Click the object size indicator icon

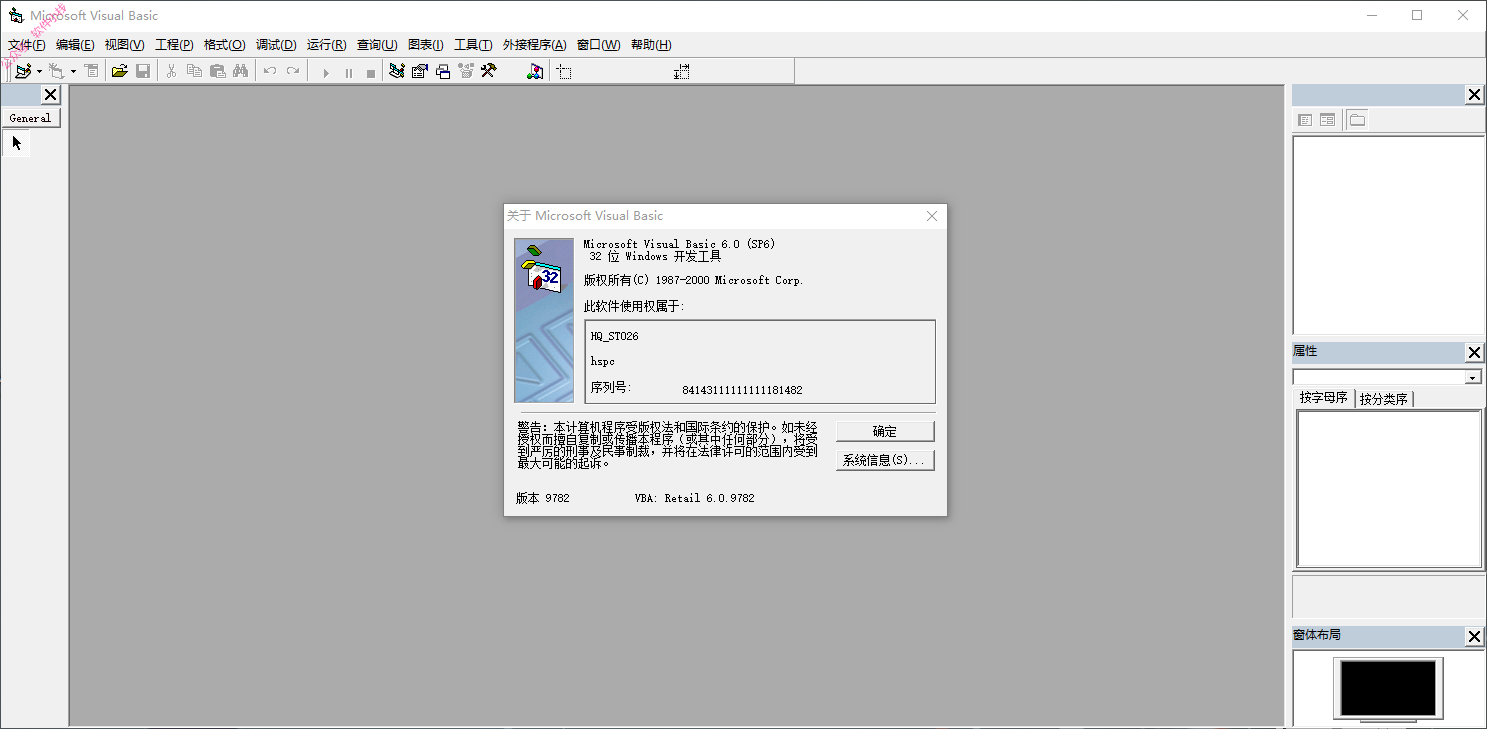pos(682,72)
